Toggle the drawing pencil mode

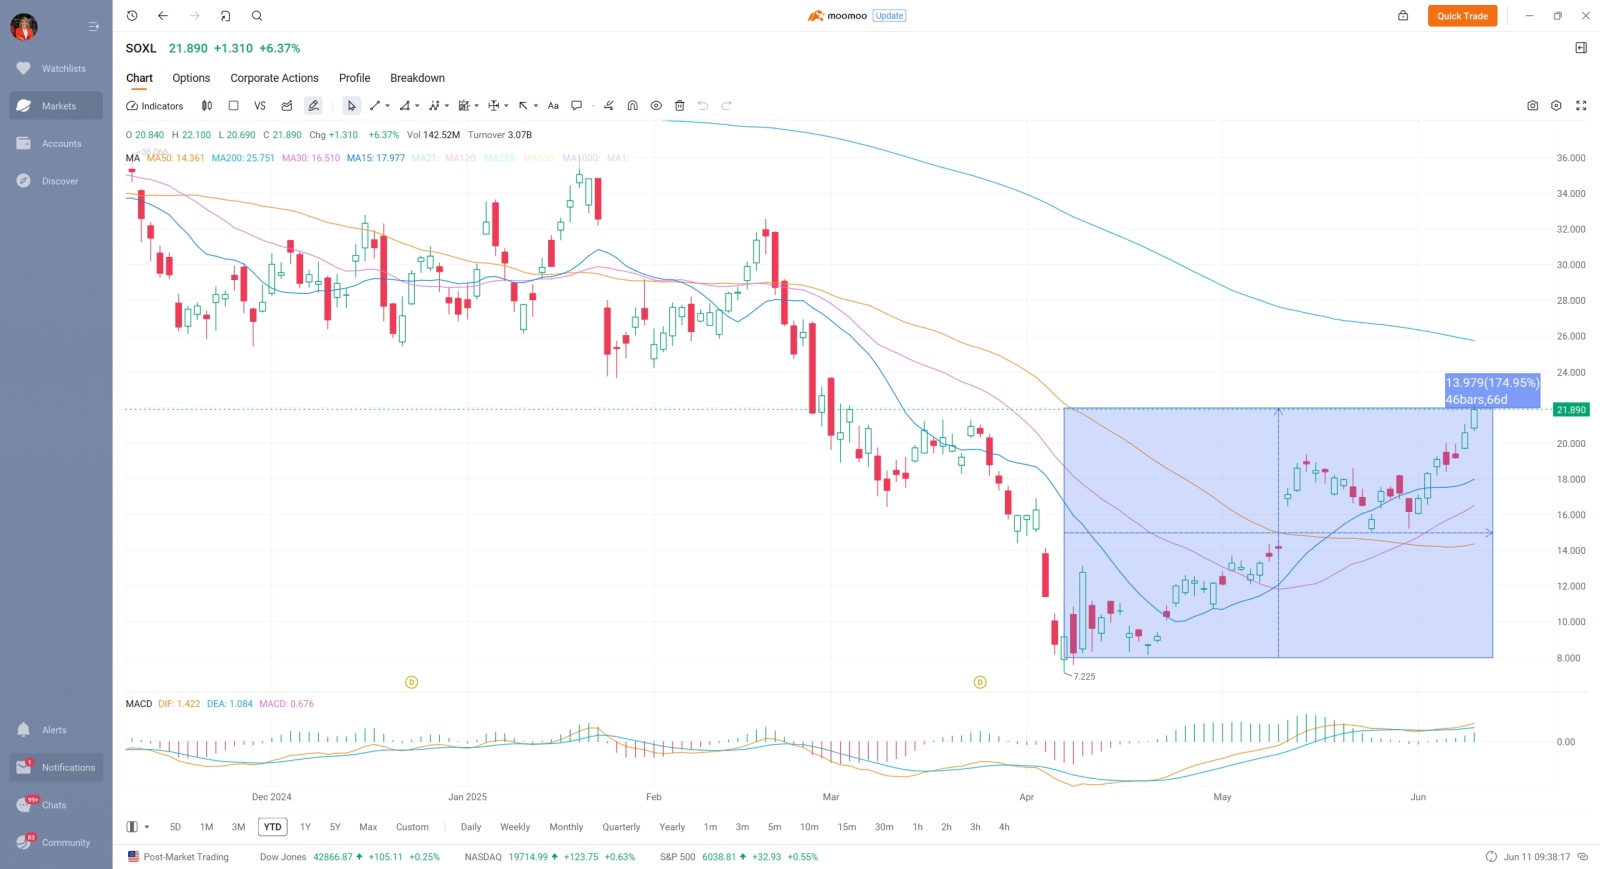coord(313,106)
